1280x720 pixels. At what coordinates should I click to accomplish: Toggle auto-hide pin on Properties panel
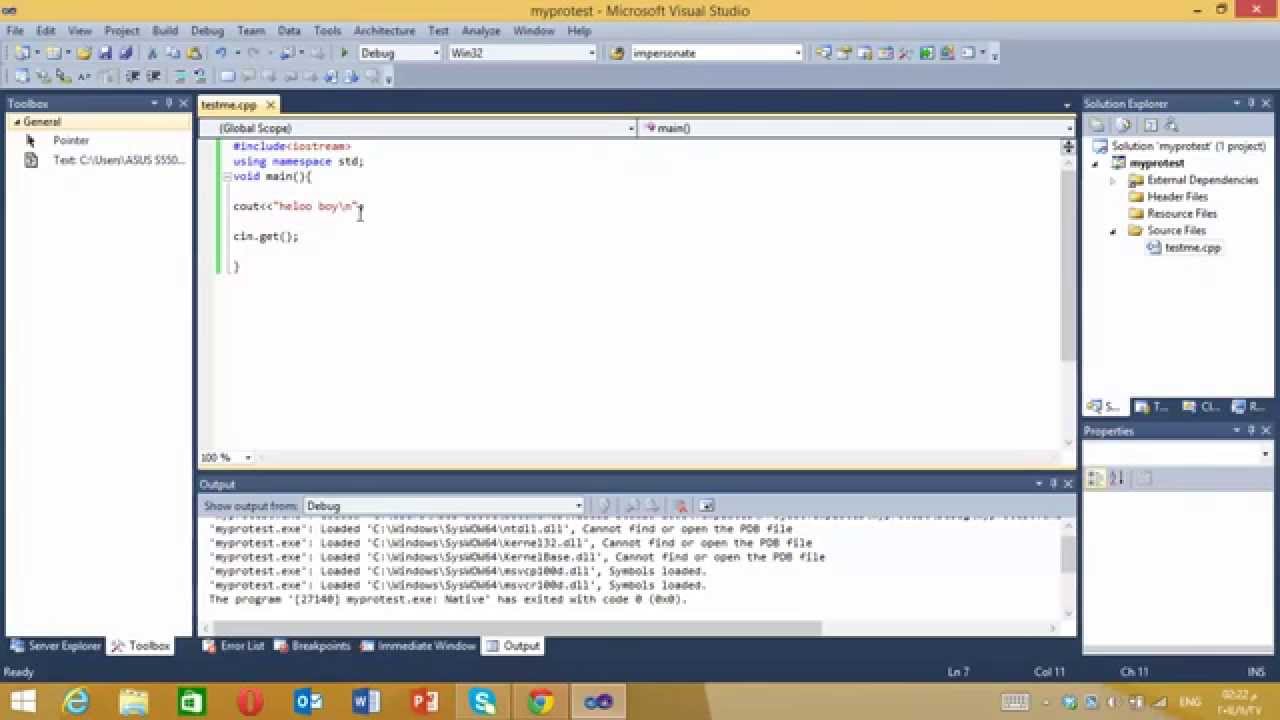pos(1251,431)
